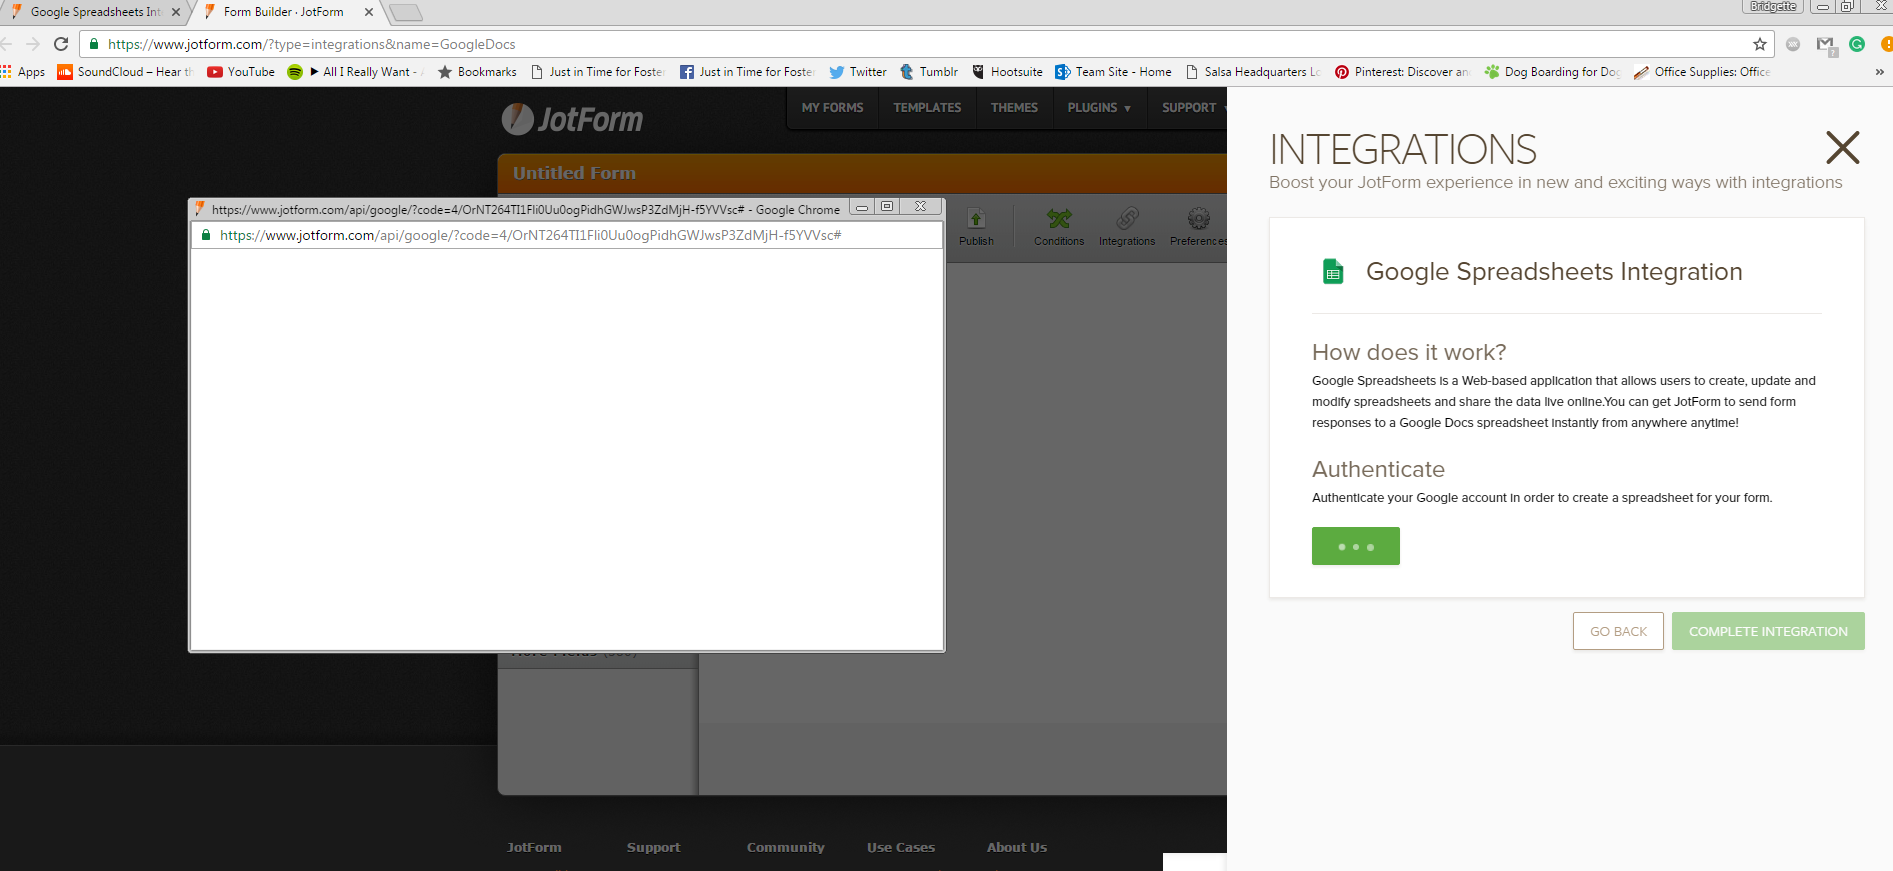Screen dimensions: 1893x871
Task: Expand the Support dropdown menu
Action: [x=1190, y=108]
